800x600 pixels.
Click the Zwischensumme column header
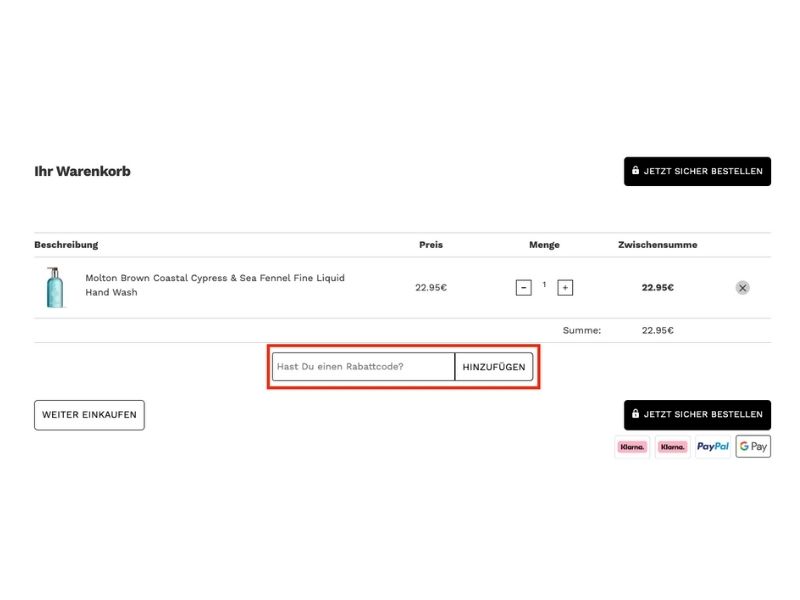point(657,245)
